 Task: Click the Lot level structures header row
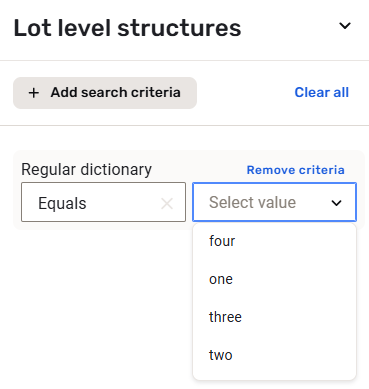[184, 28]
